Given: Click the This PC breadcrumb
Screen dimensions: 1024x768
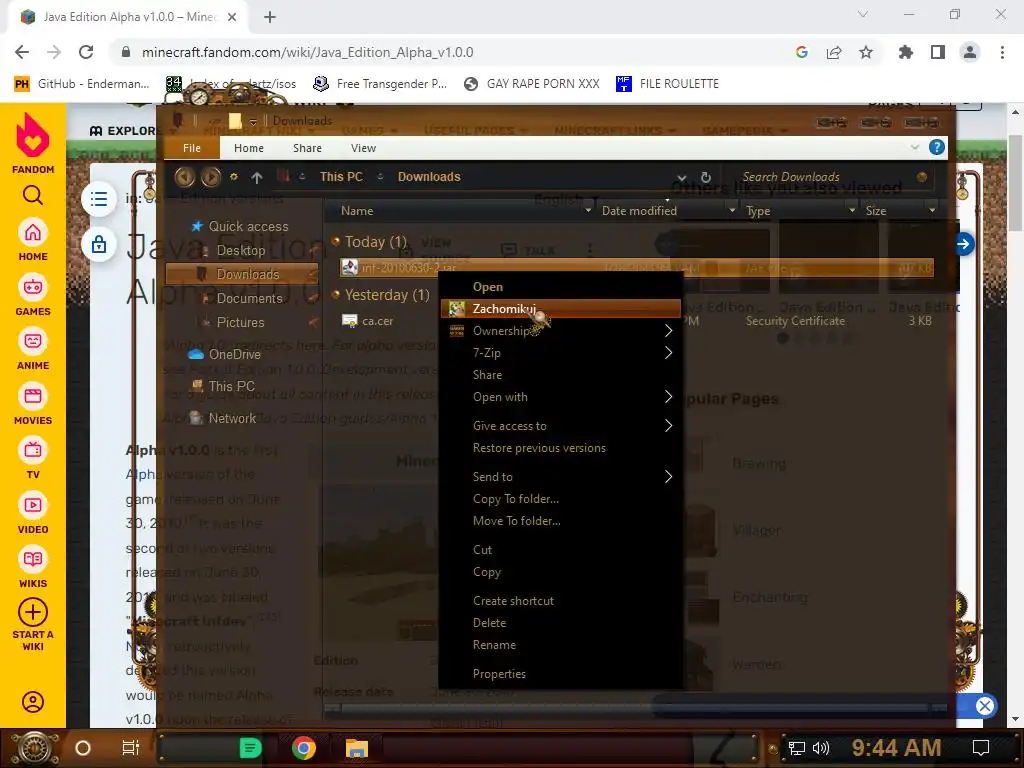Looking at the screenshot, I should 341,177.
